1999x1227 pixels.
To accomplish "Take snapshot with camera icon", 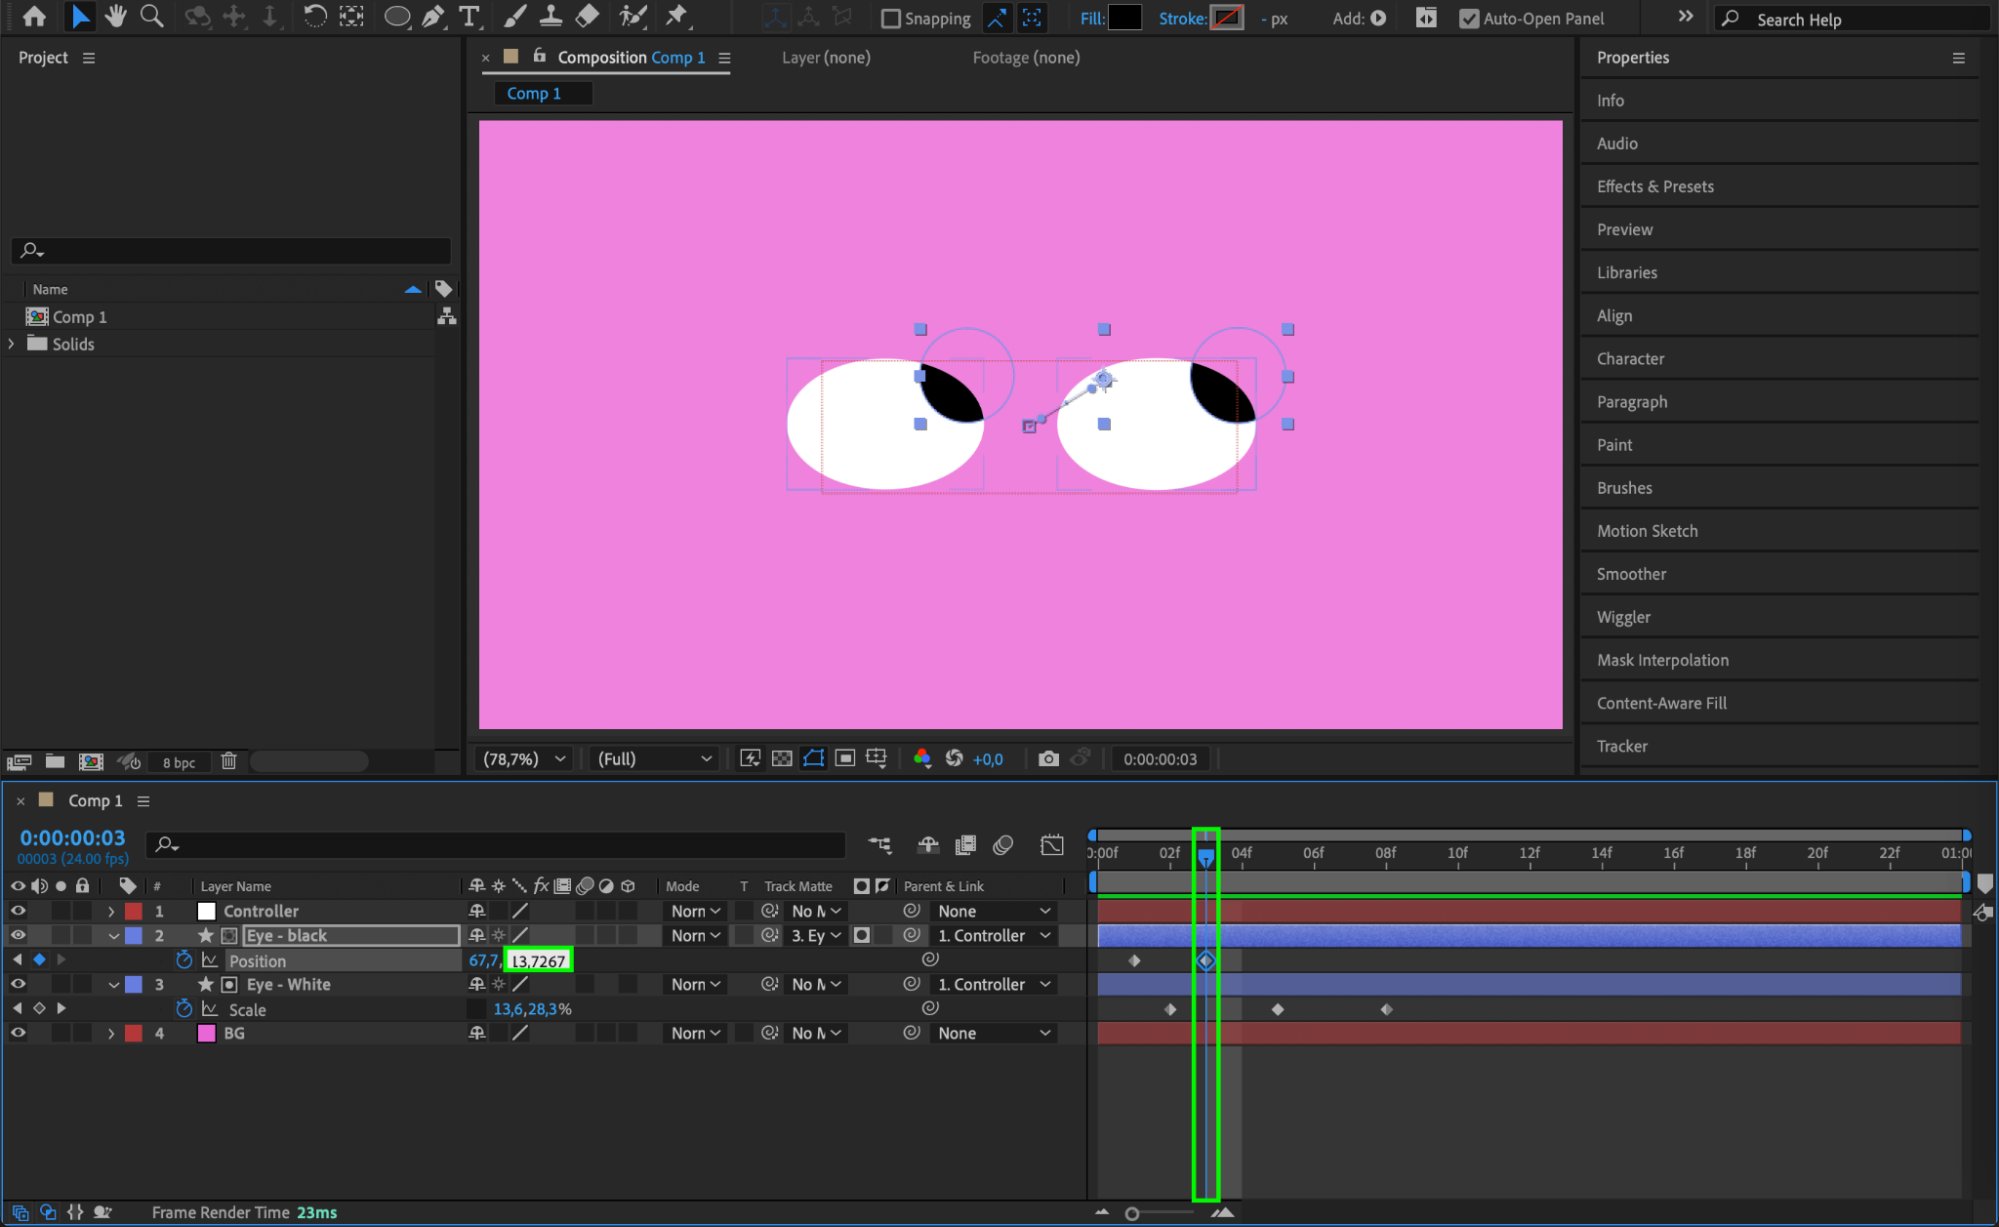I will pyautogui.click(x=1048, y=759).
